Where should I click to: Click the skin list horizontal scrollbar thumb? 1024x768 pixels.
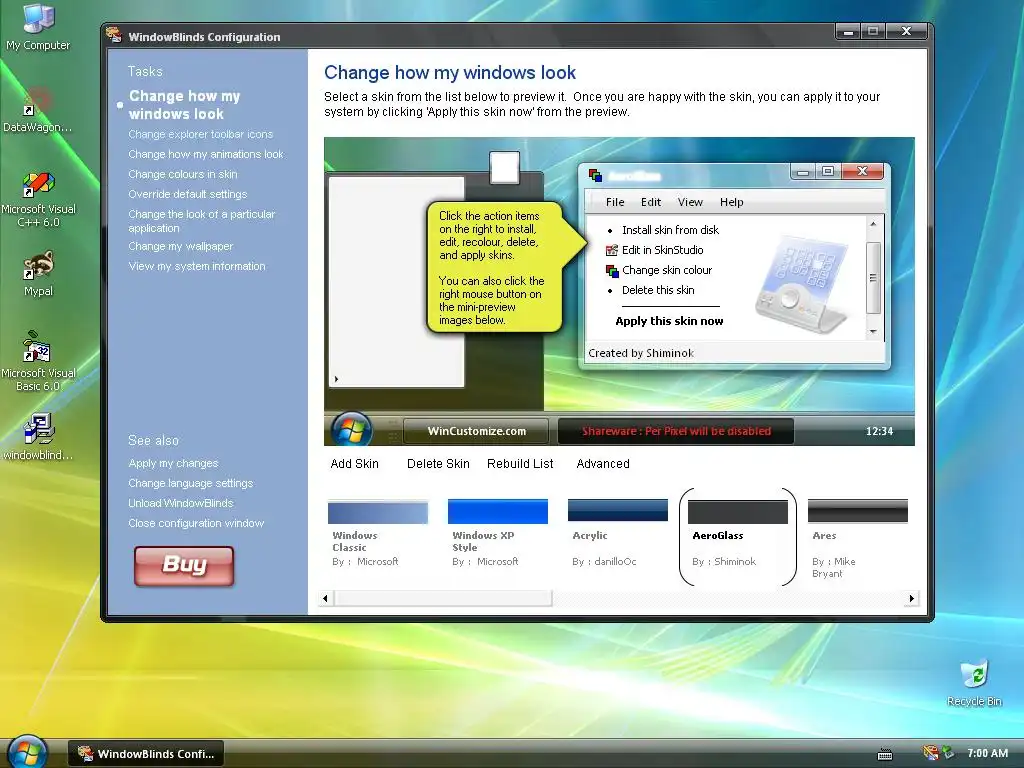[443, 598]
